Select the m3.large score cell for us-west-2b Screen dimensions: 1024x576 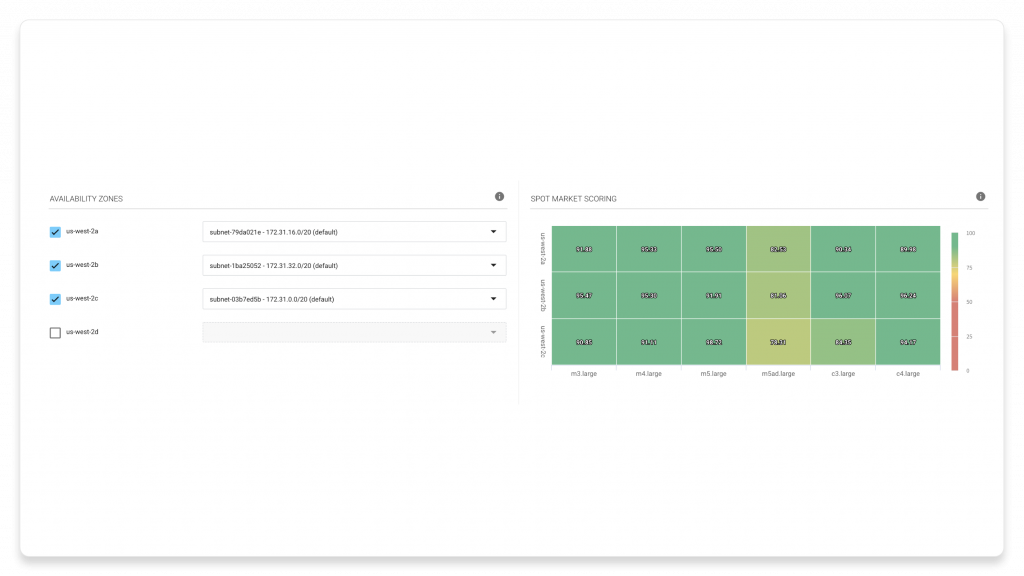coord(584,295)
